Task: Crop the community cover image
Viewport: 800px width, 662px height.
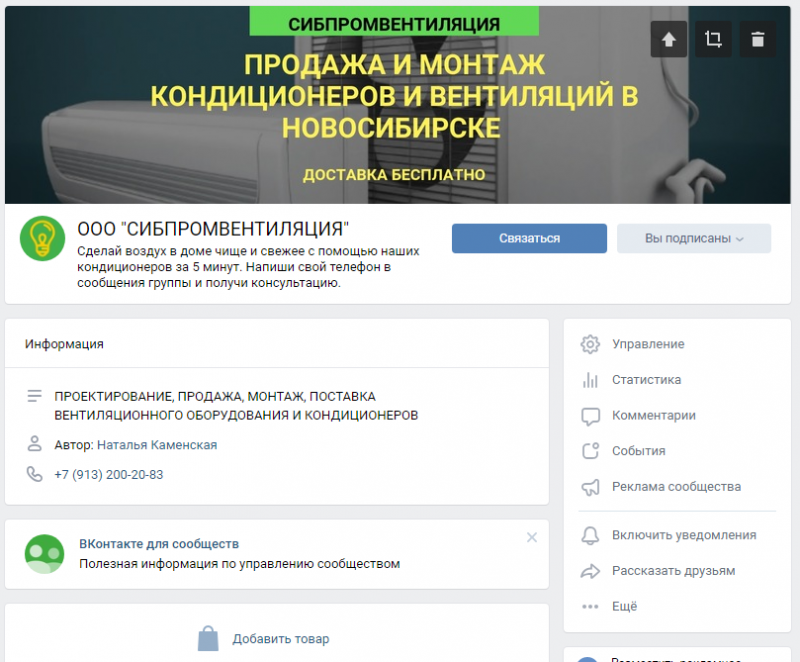Action: coord(713,39)
